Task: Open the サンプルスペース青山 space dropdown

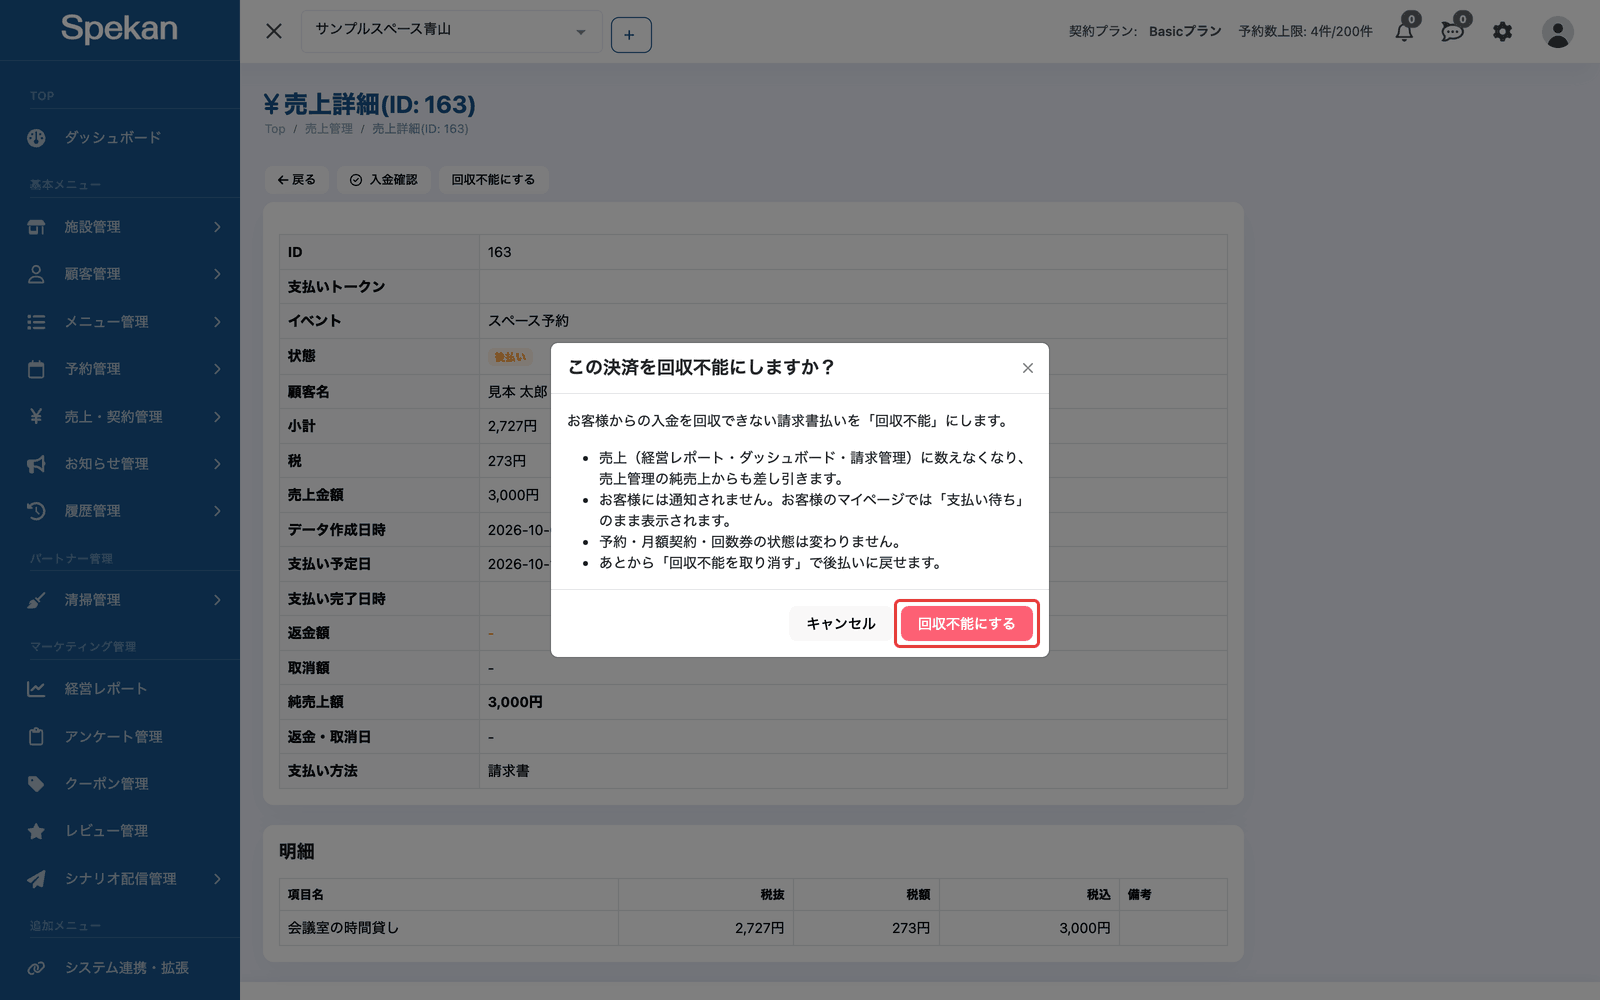Action: 452,32
